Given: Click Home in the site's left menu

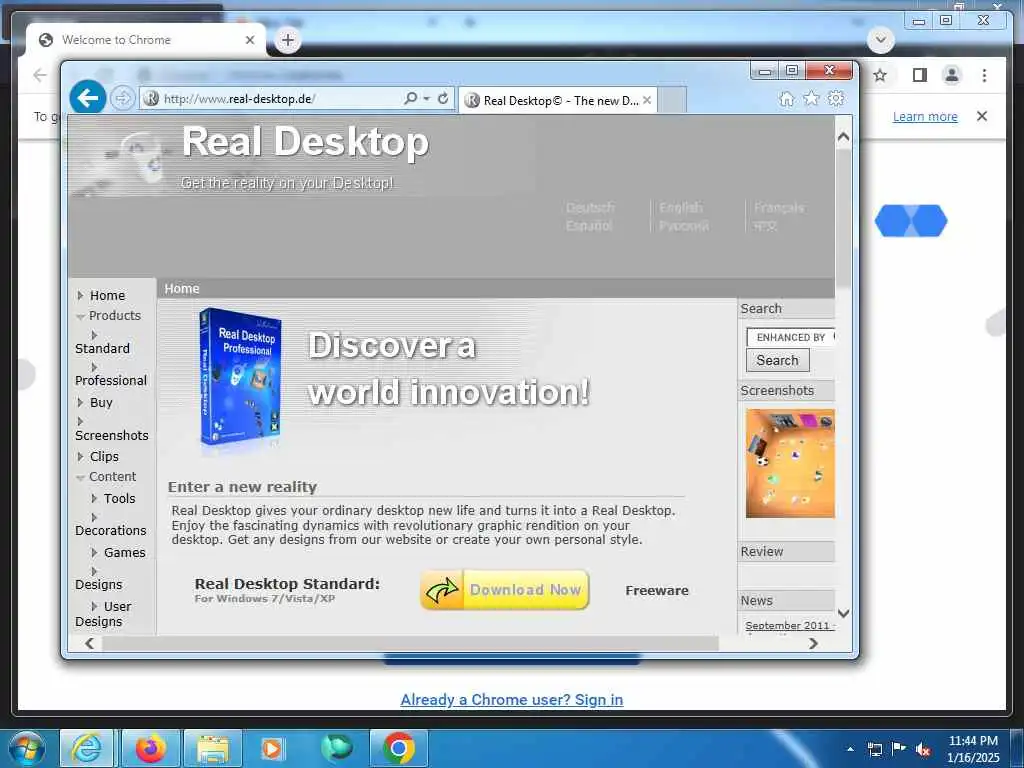Looking at the screenshot, I should click(107, 295).
